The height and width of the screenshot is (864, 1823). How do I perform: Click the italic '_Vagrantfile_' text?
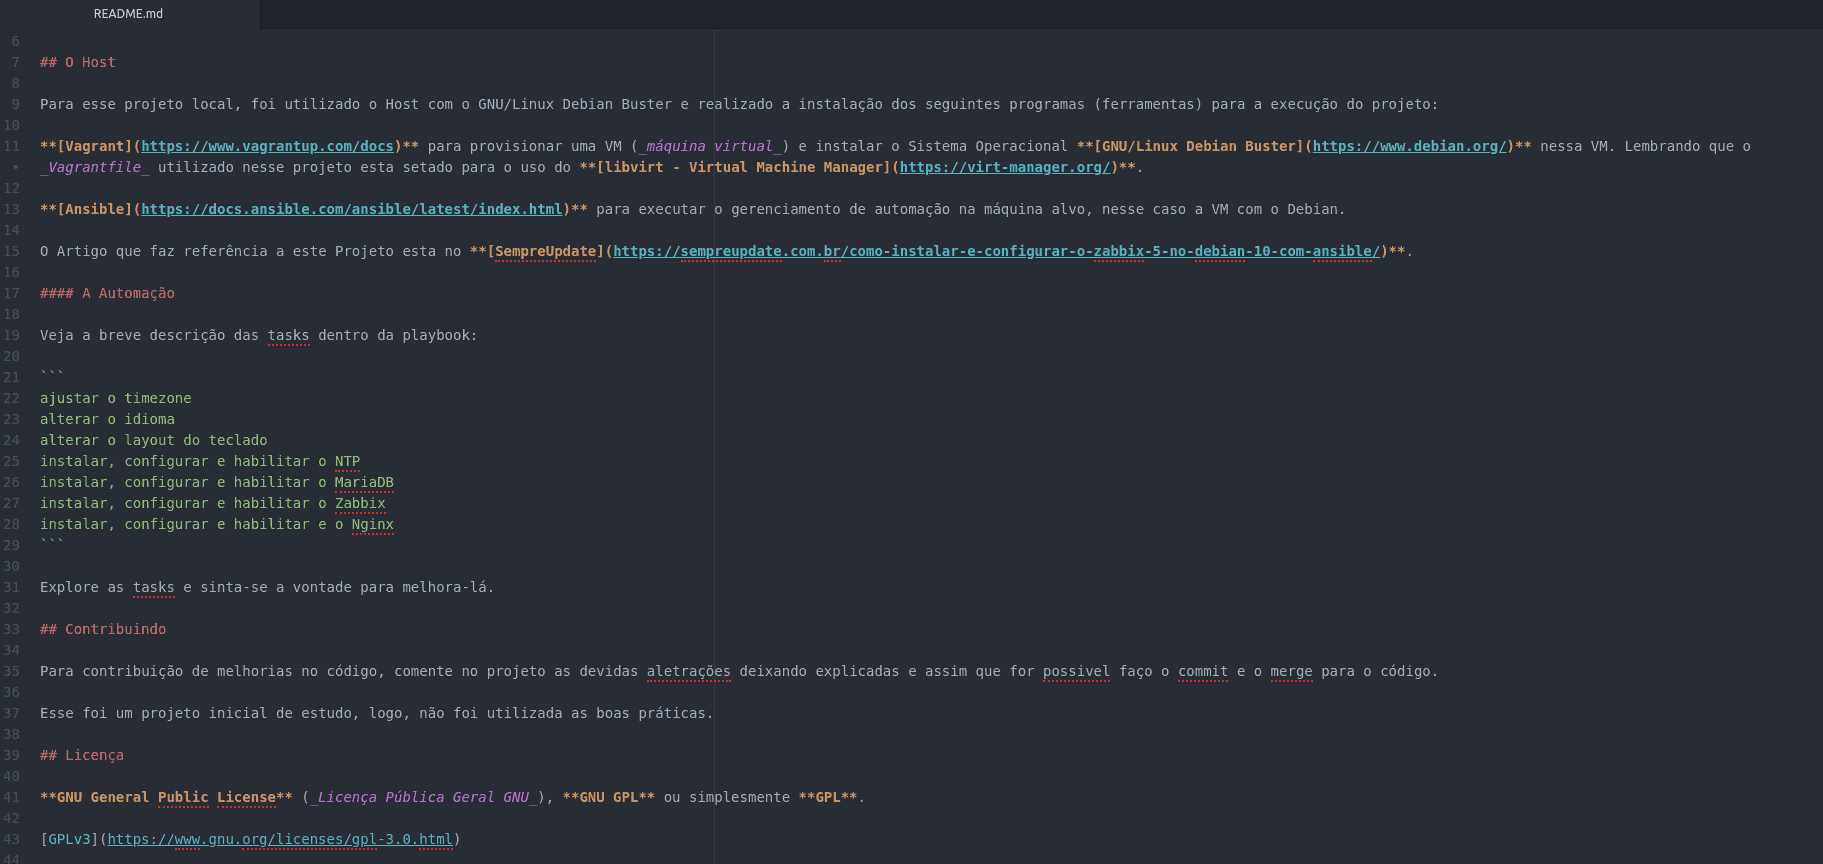[95, 167]
